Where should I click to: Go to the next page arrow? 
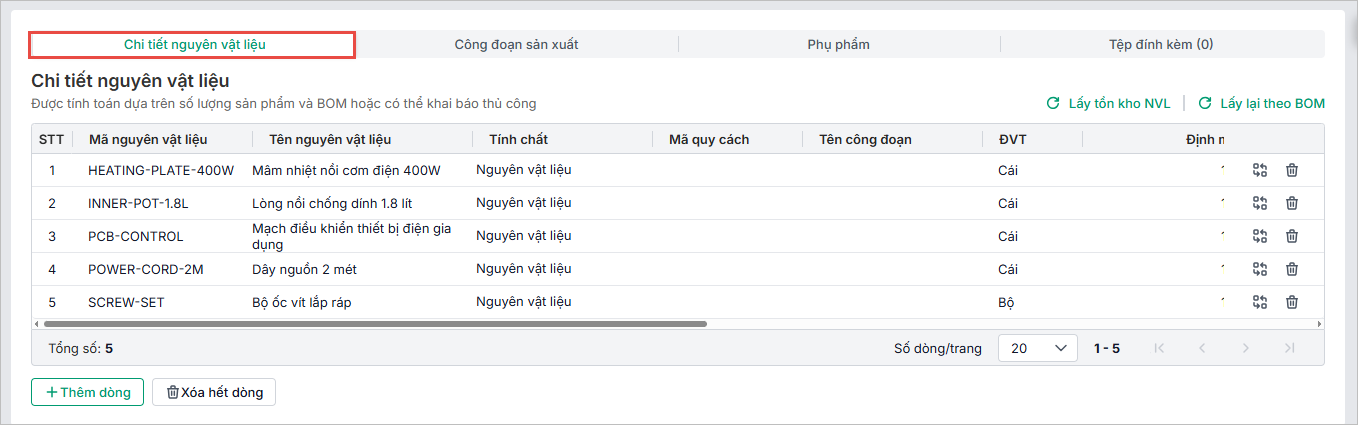[1245, 348]
